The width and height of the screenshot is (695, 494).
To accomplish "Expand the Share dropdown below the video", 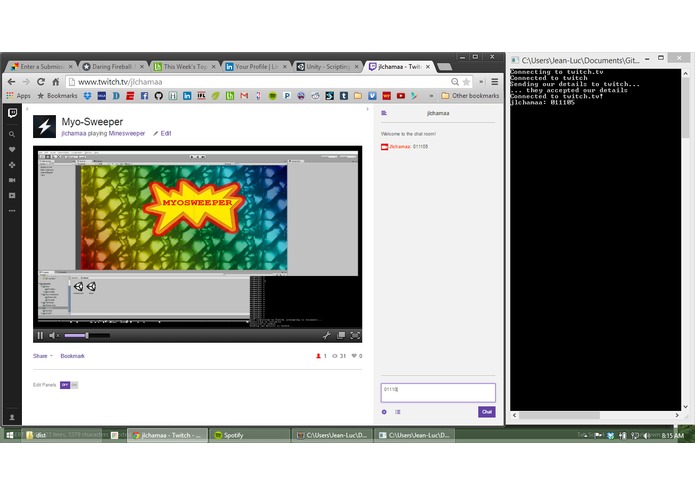I will (x=43, y=356).
